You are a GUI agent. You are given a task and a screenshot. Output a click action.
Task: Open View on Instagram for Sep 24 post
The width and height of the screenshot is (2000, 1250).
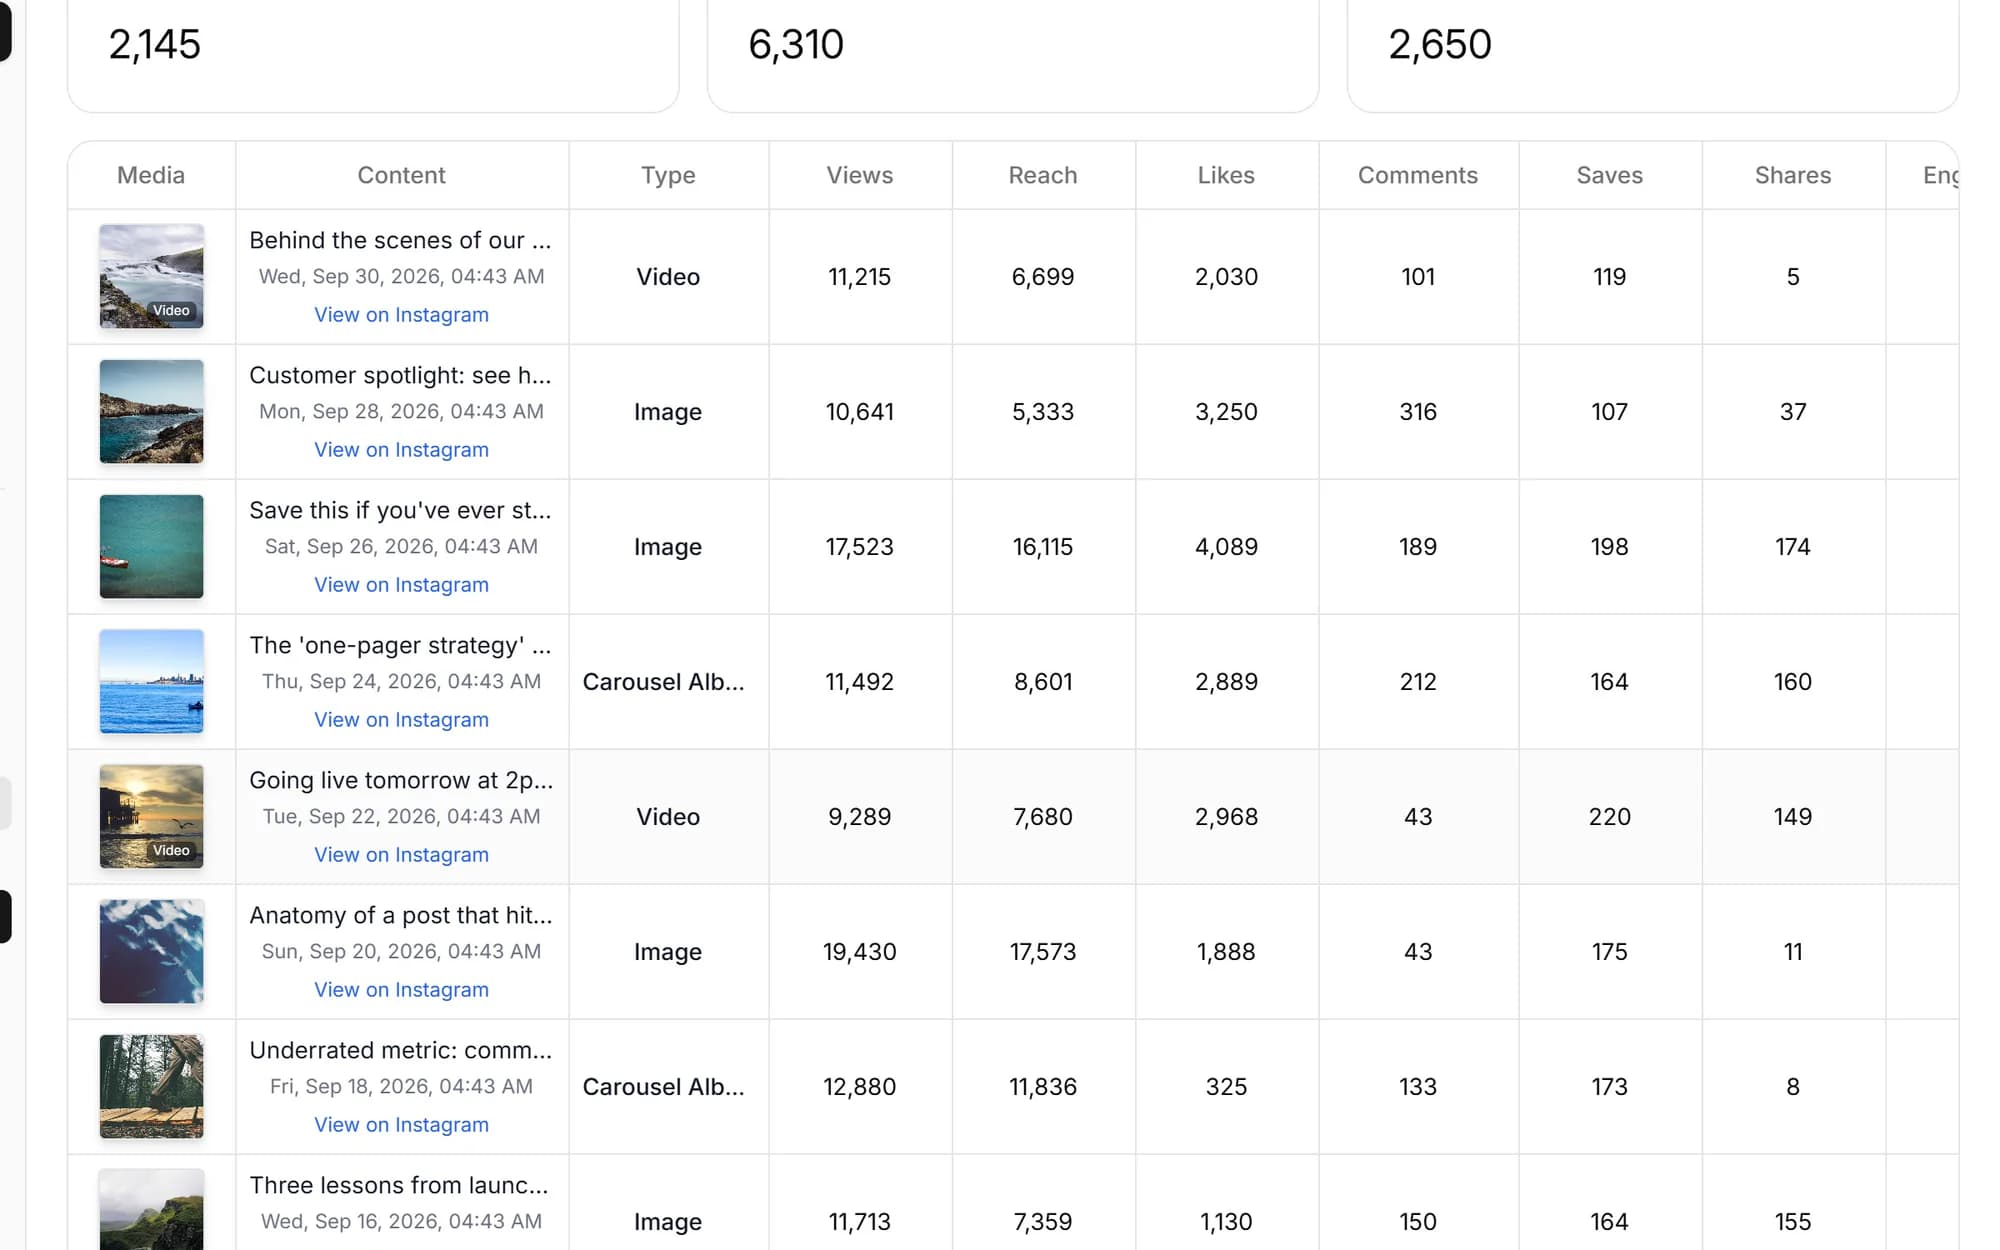[x=401, y=719]
